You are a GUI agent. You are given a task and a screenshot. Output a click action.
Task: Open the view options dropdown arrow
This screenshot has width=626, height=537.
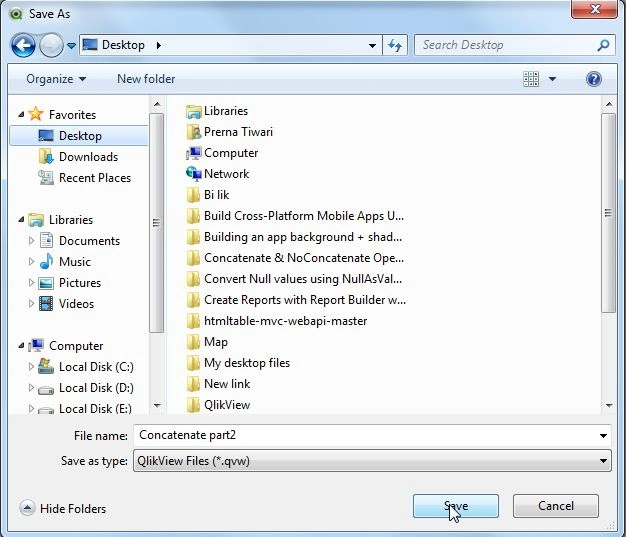553,79
